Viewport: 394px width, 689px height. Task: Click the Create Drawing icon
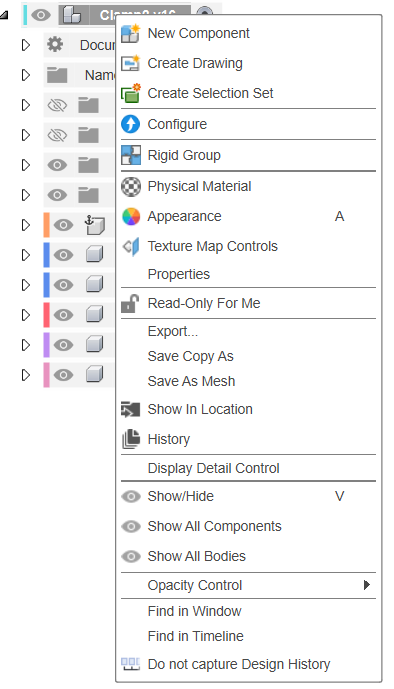pyautogui.click(x=130, y=63)
